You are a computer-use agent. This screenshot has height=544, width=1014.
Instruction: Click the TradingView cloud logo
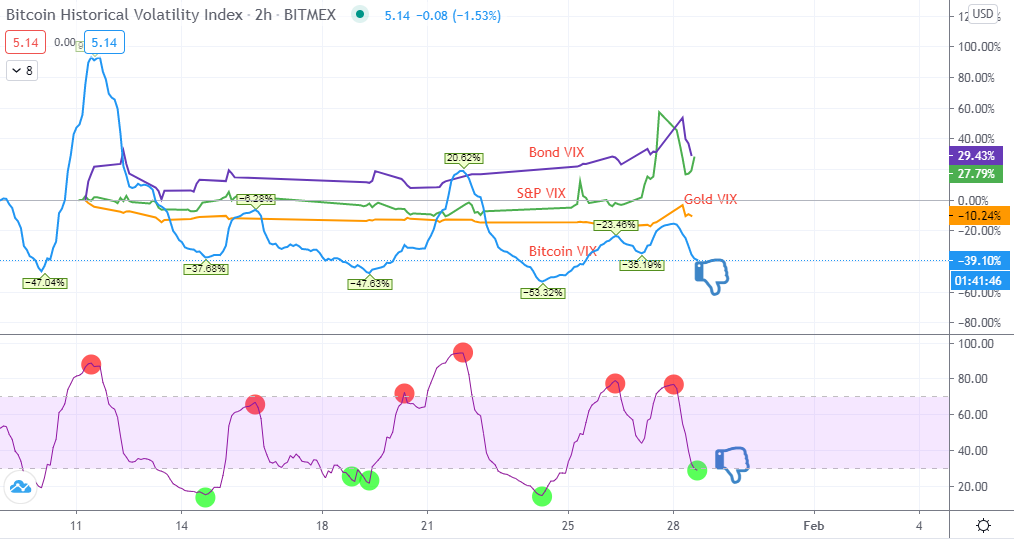(x=20, y=487)
